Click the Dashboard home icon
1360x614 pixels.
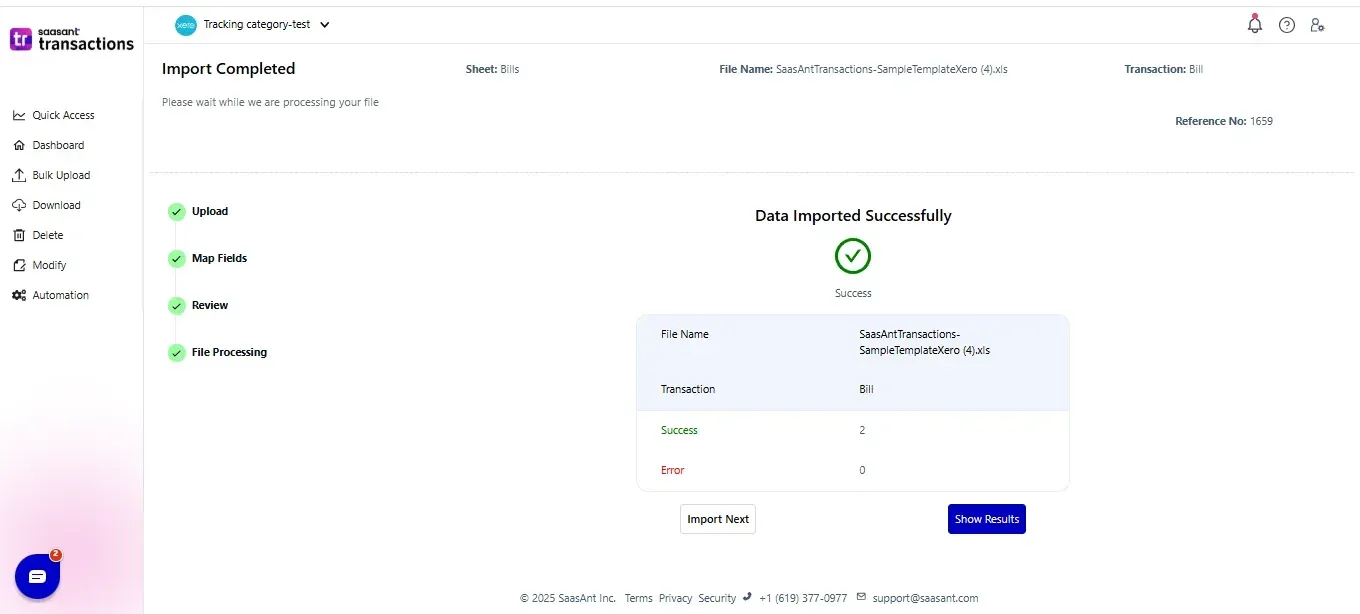tap(19, 145)
